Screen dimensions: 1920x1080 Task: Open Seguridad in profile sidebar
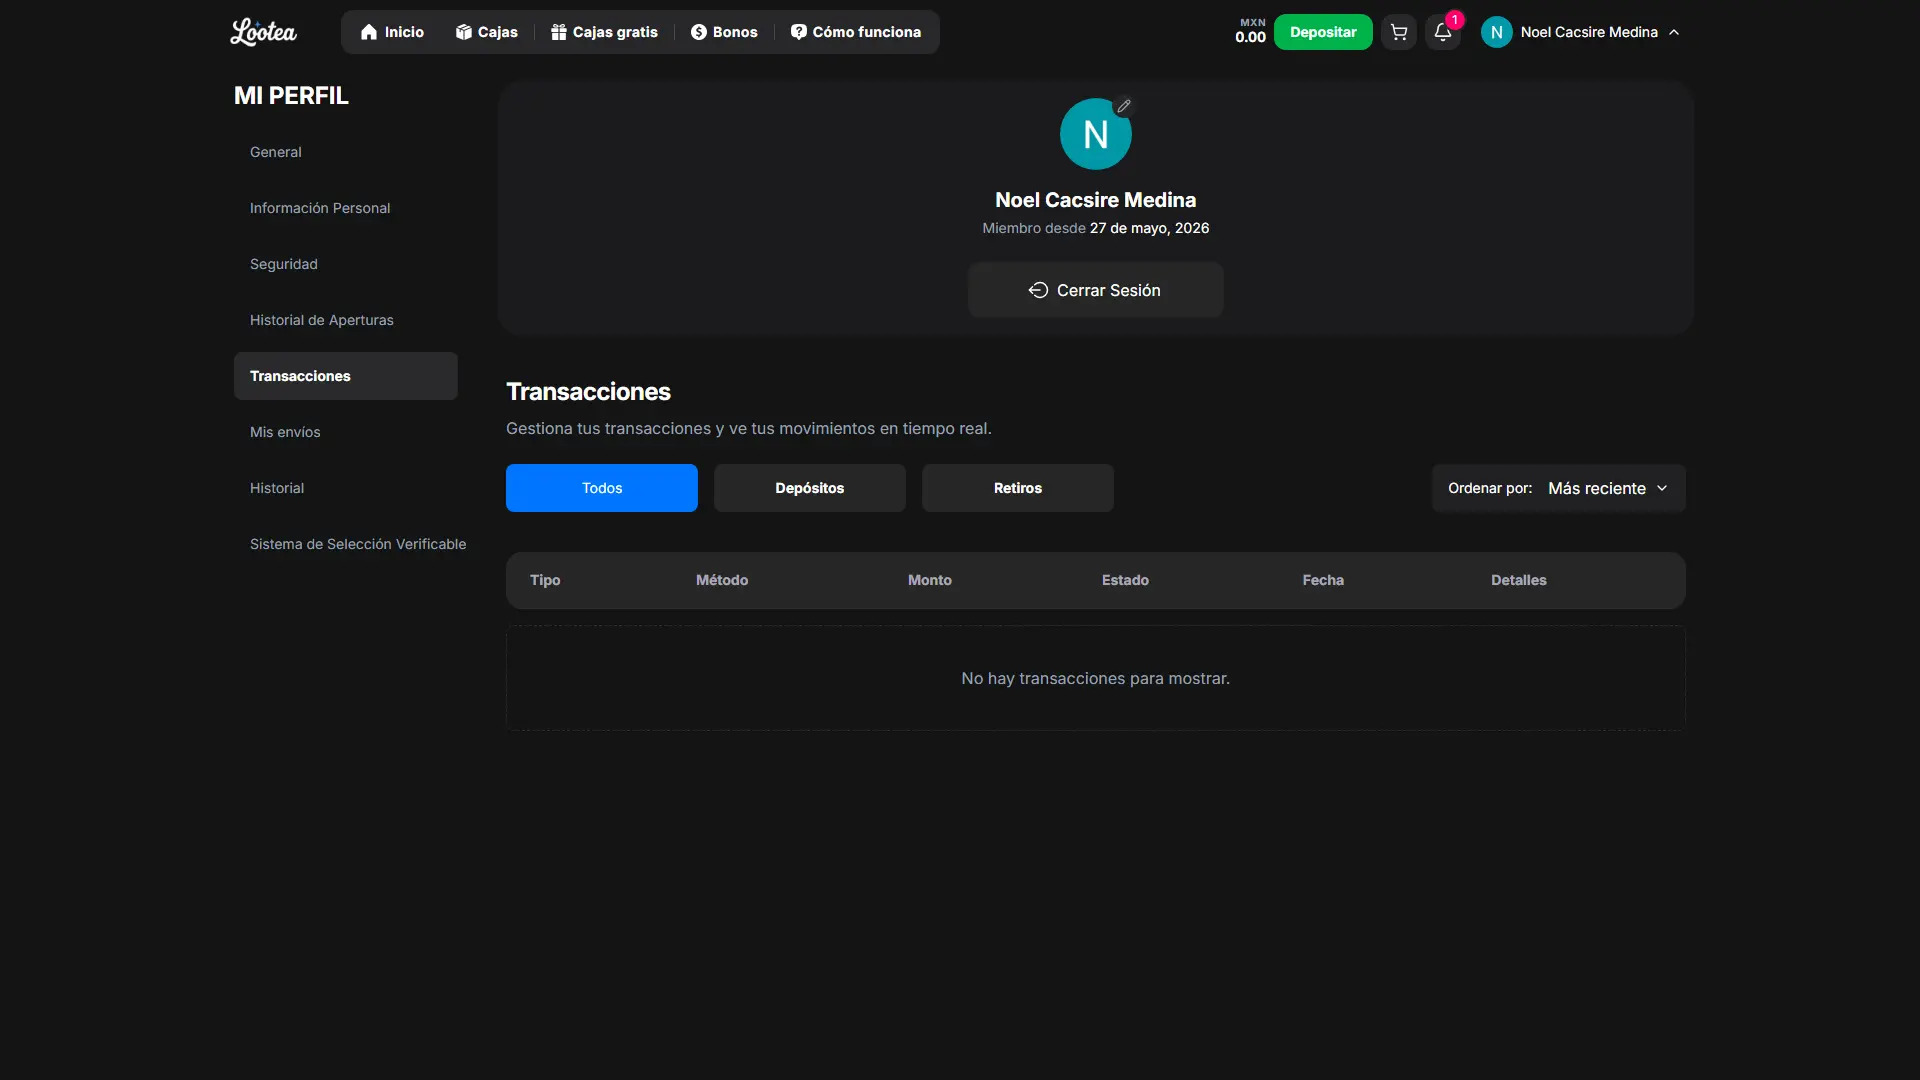(x=345, y=264)
